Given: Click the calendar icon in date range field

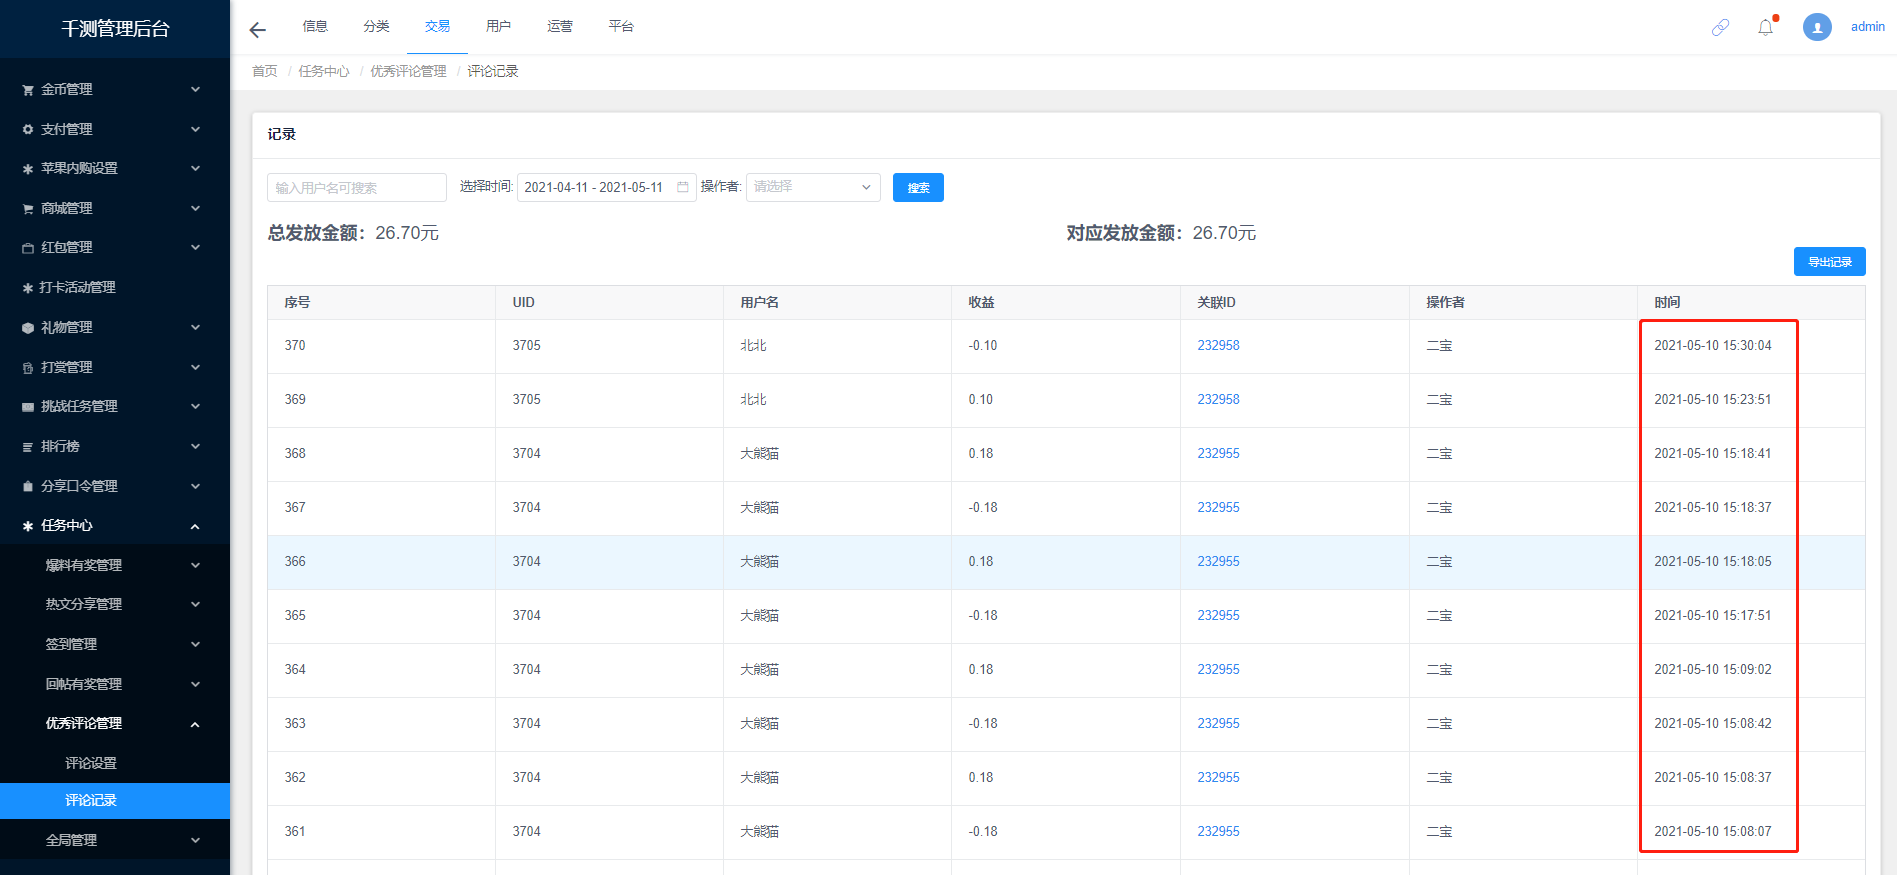Looking at the screenshot, I should [x=683, y=187].
